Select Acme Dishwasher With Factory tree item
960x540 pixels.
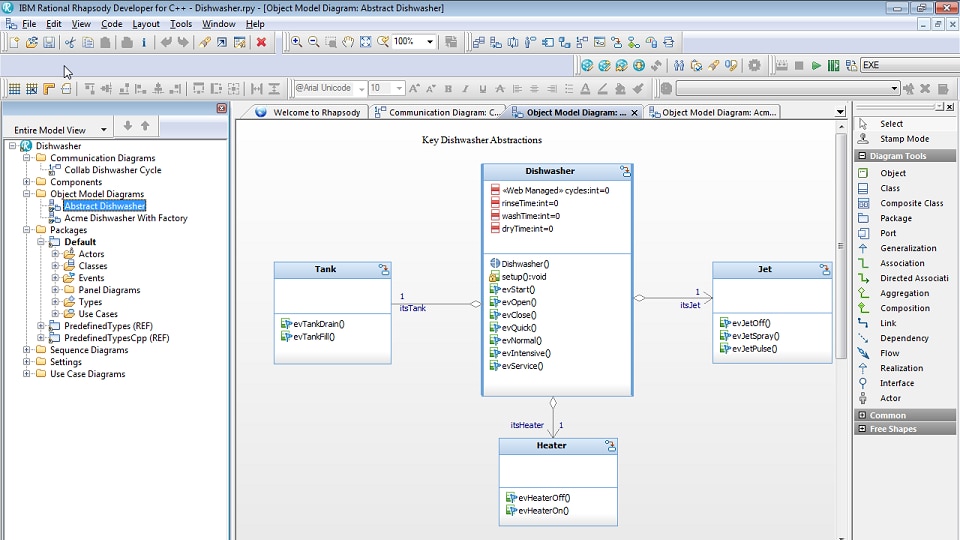[x=126, y=218]
